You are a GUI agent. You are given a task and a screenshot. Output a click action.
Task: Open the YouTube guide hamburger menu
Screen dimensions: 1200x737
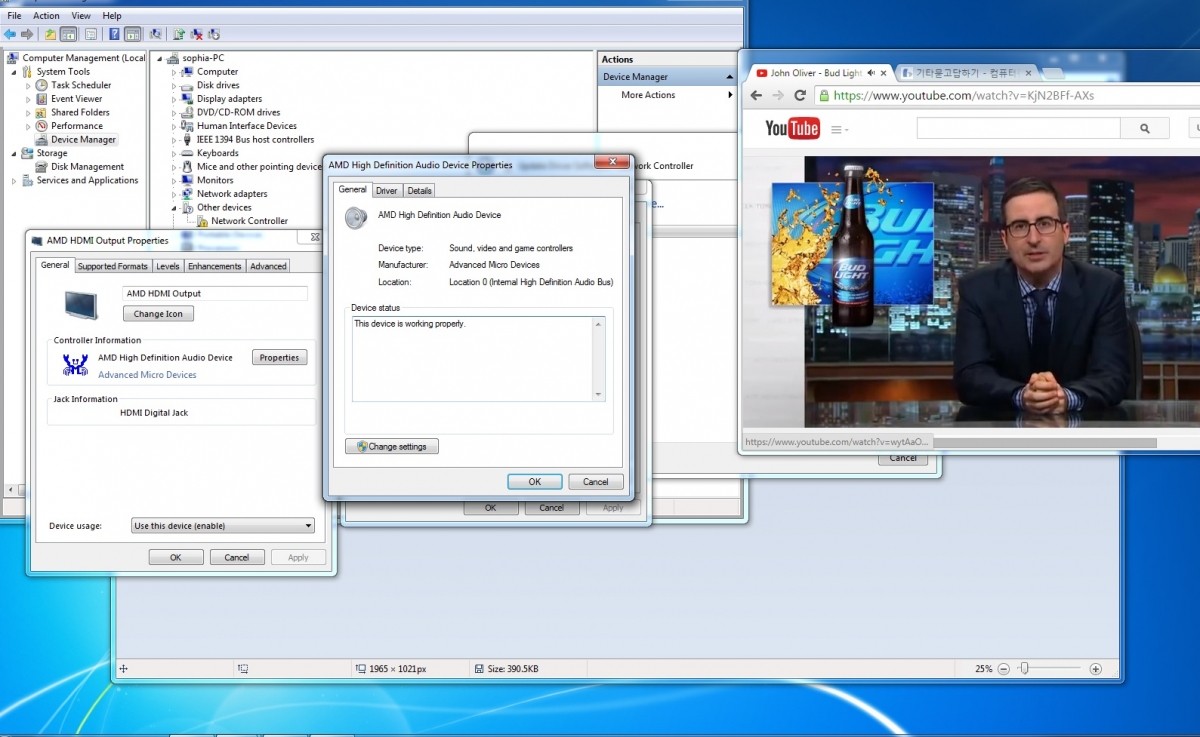(x=838, y=129)
